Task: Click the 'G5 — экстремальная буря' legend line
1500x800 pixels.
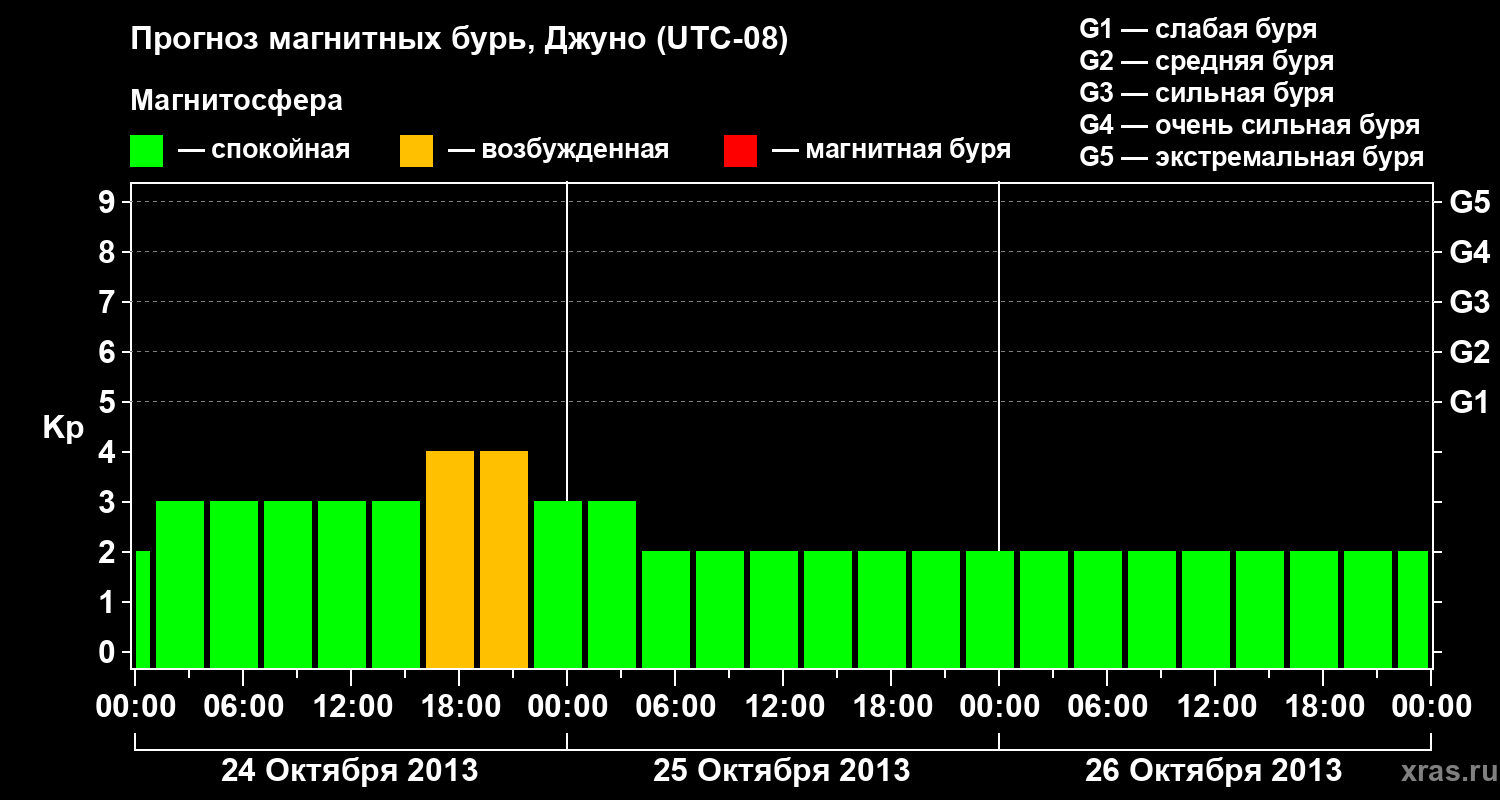Action: 1252,157
